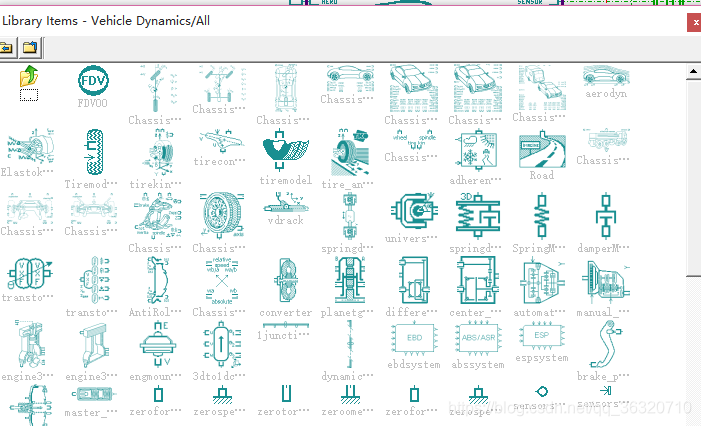Select the tire_an tire on road icon
The width and height of the screenshot is (701, 426).
point(350,152)
